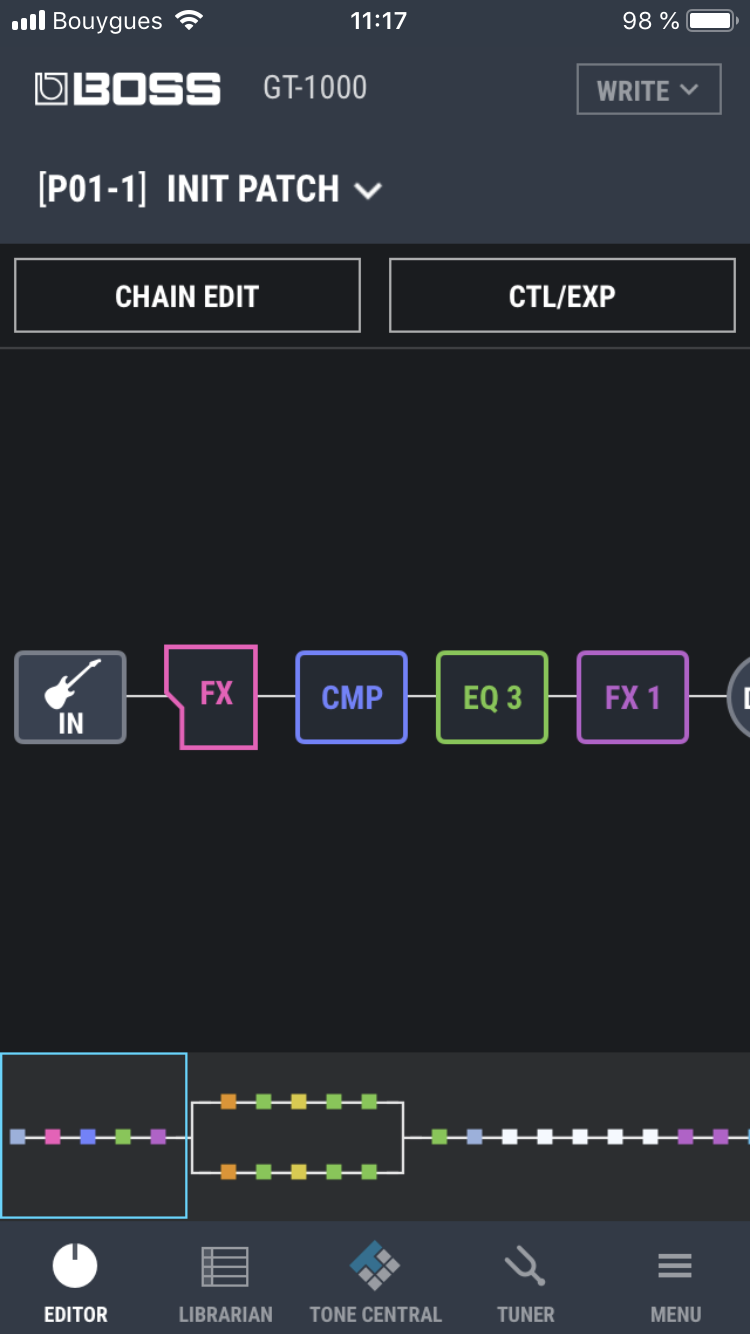The height and width of the screenshot is (1334, 750).
Task: Select the EQ 3 block
Action: click(492, 697)
